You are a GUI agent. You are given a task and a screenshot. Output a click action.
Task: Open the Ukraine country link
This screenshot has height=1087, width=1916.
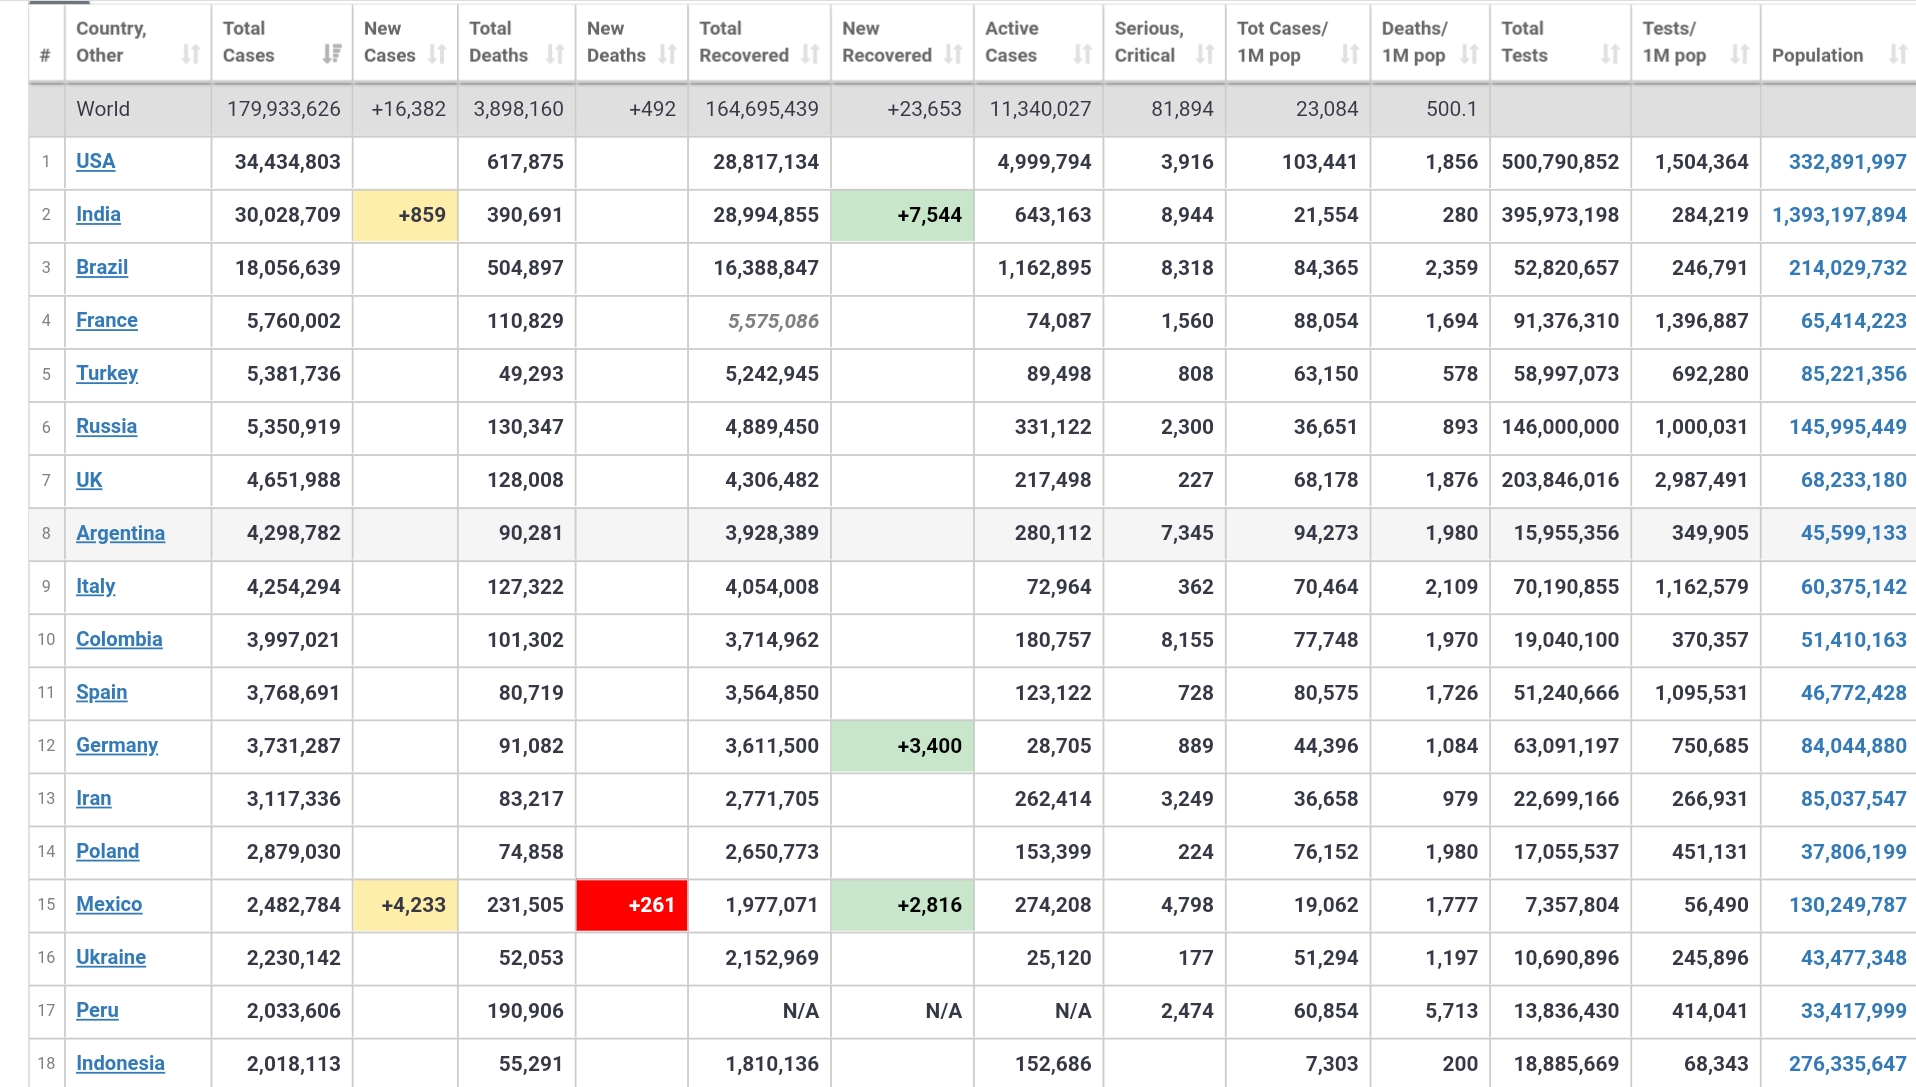(111, 957)
